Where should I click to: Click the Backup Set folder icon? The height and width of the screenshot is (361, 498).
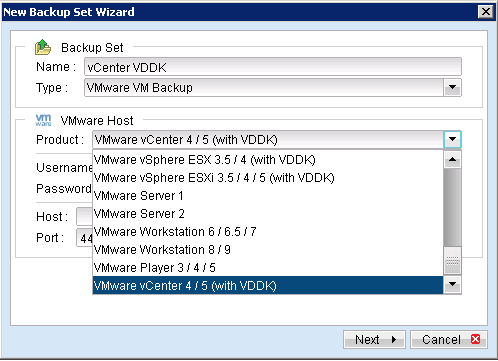(43, 47)
